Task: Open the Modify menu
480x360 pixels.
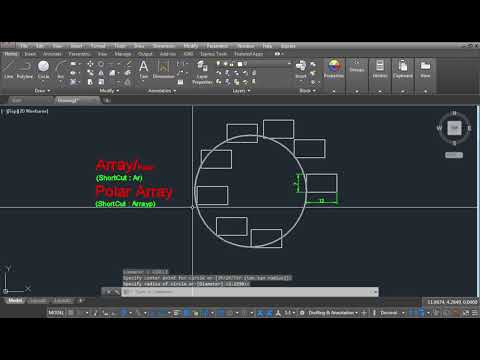Action: pos(191,46)
